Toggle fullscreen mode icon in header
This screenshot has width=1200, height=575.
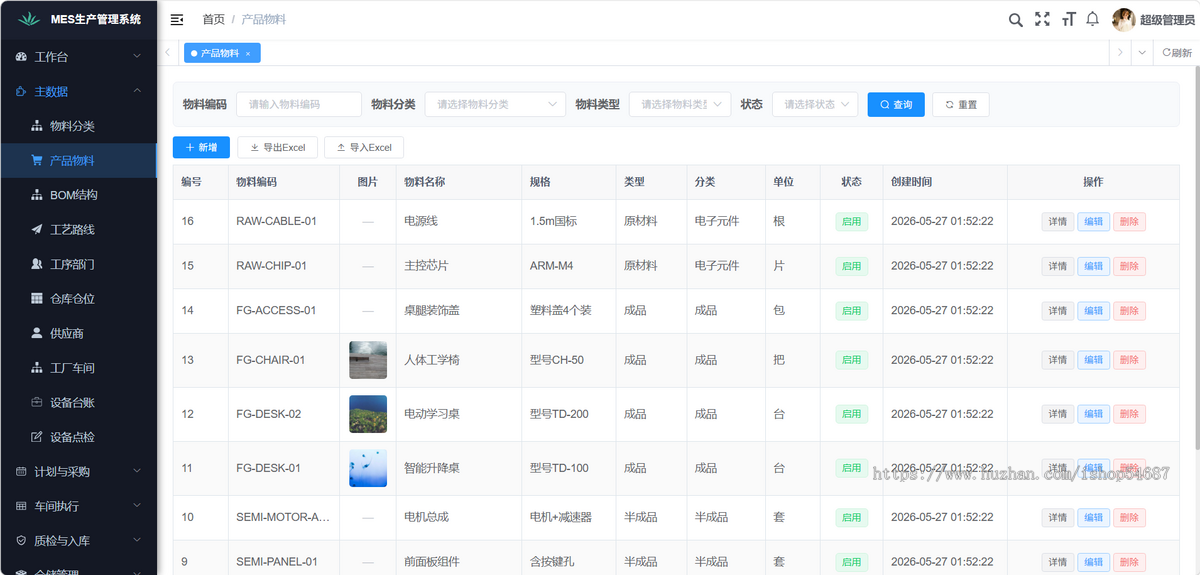click(x=1042, y=20)
